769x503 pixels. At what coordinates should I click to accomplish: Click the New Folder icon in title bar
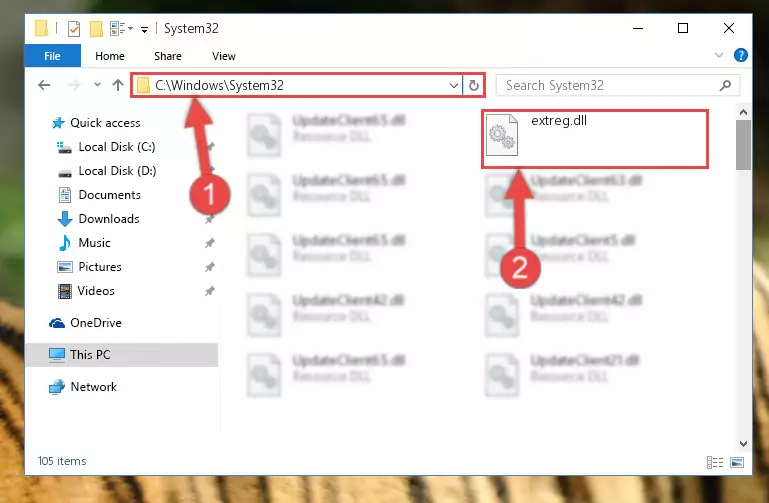click(96, 29)
